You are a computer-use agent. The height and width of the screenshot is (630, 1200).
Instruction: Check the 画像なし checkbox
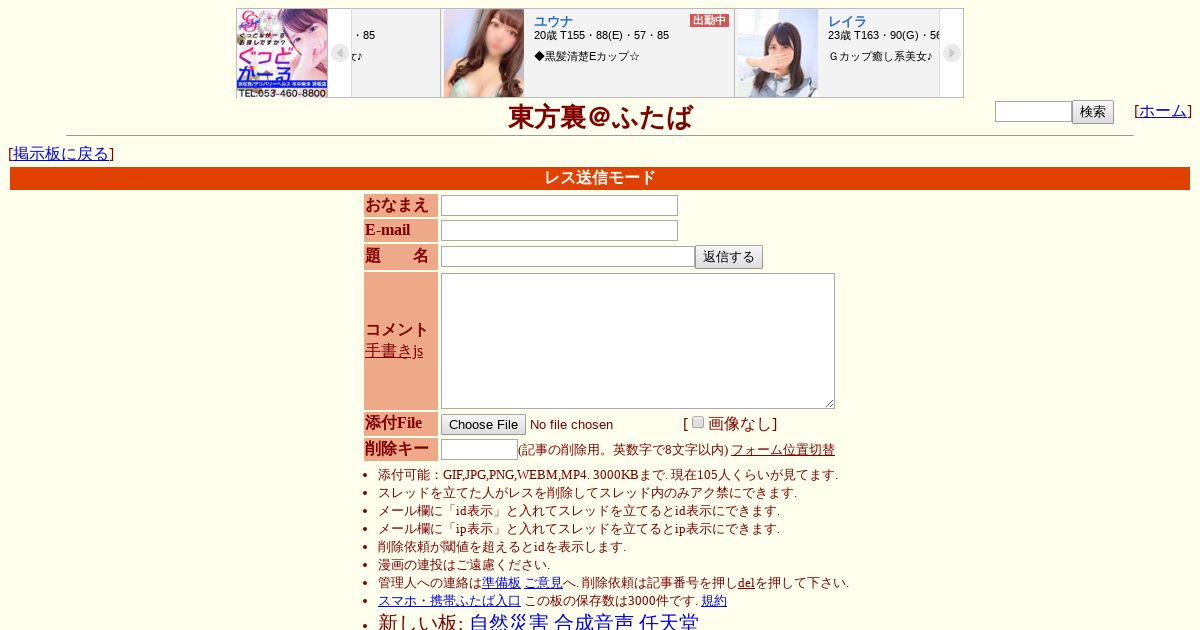click(x=698, y=422)
